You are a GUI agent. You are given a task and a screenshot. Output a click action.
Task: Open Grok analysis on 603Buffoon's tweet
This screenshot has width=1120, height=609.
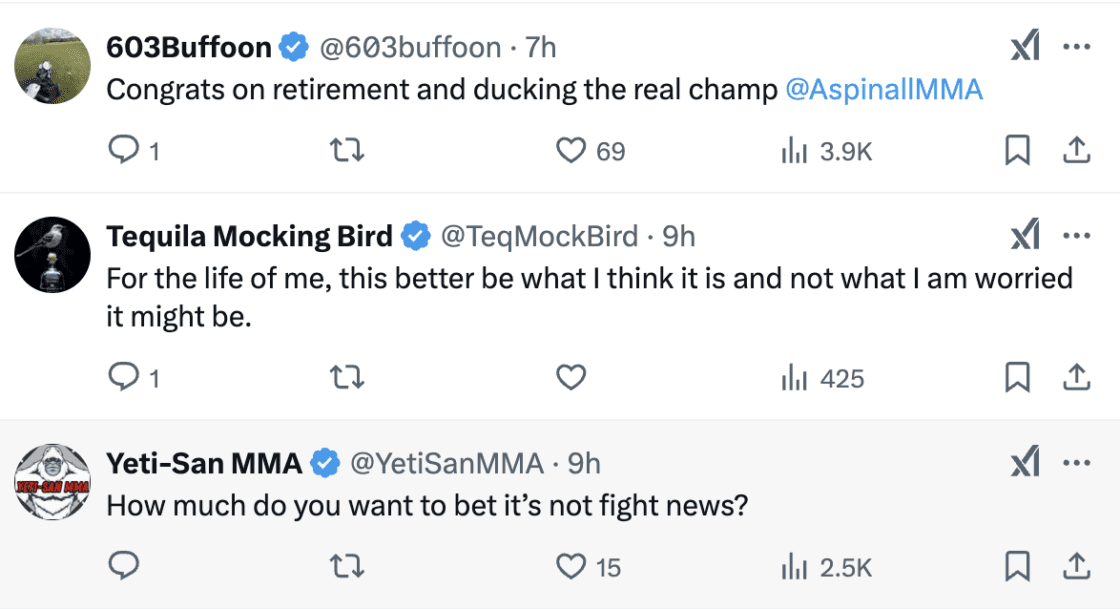click(1025, 46)
